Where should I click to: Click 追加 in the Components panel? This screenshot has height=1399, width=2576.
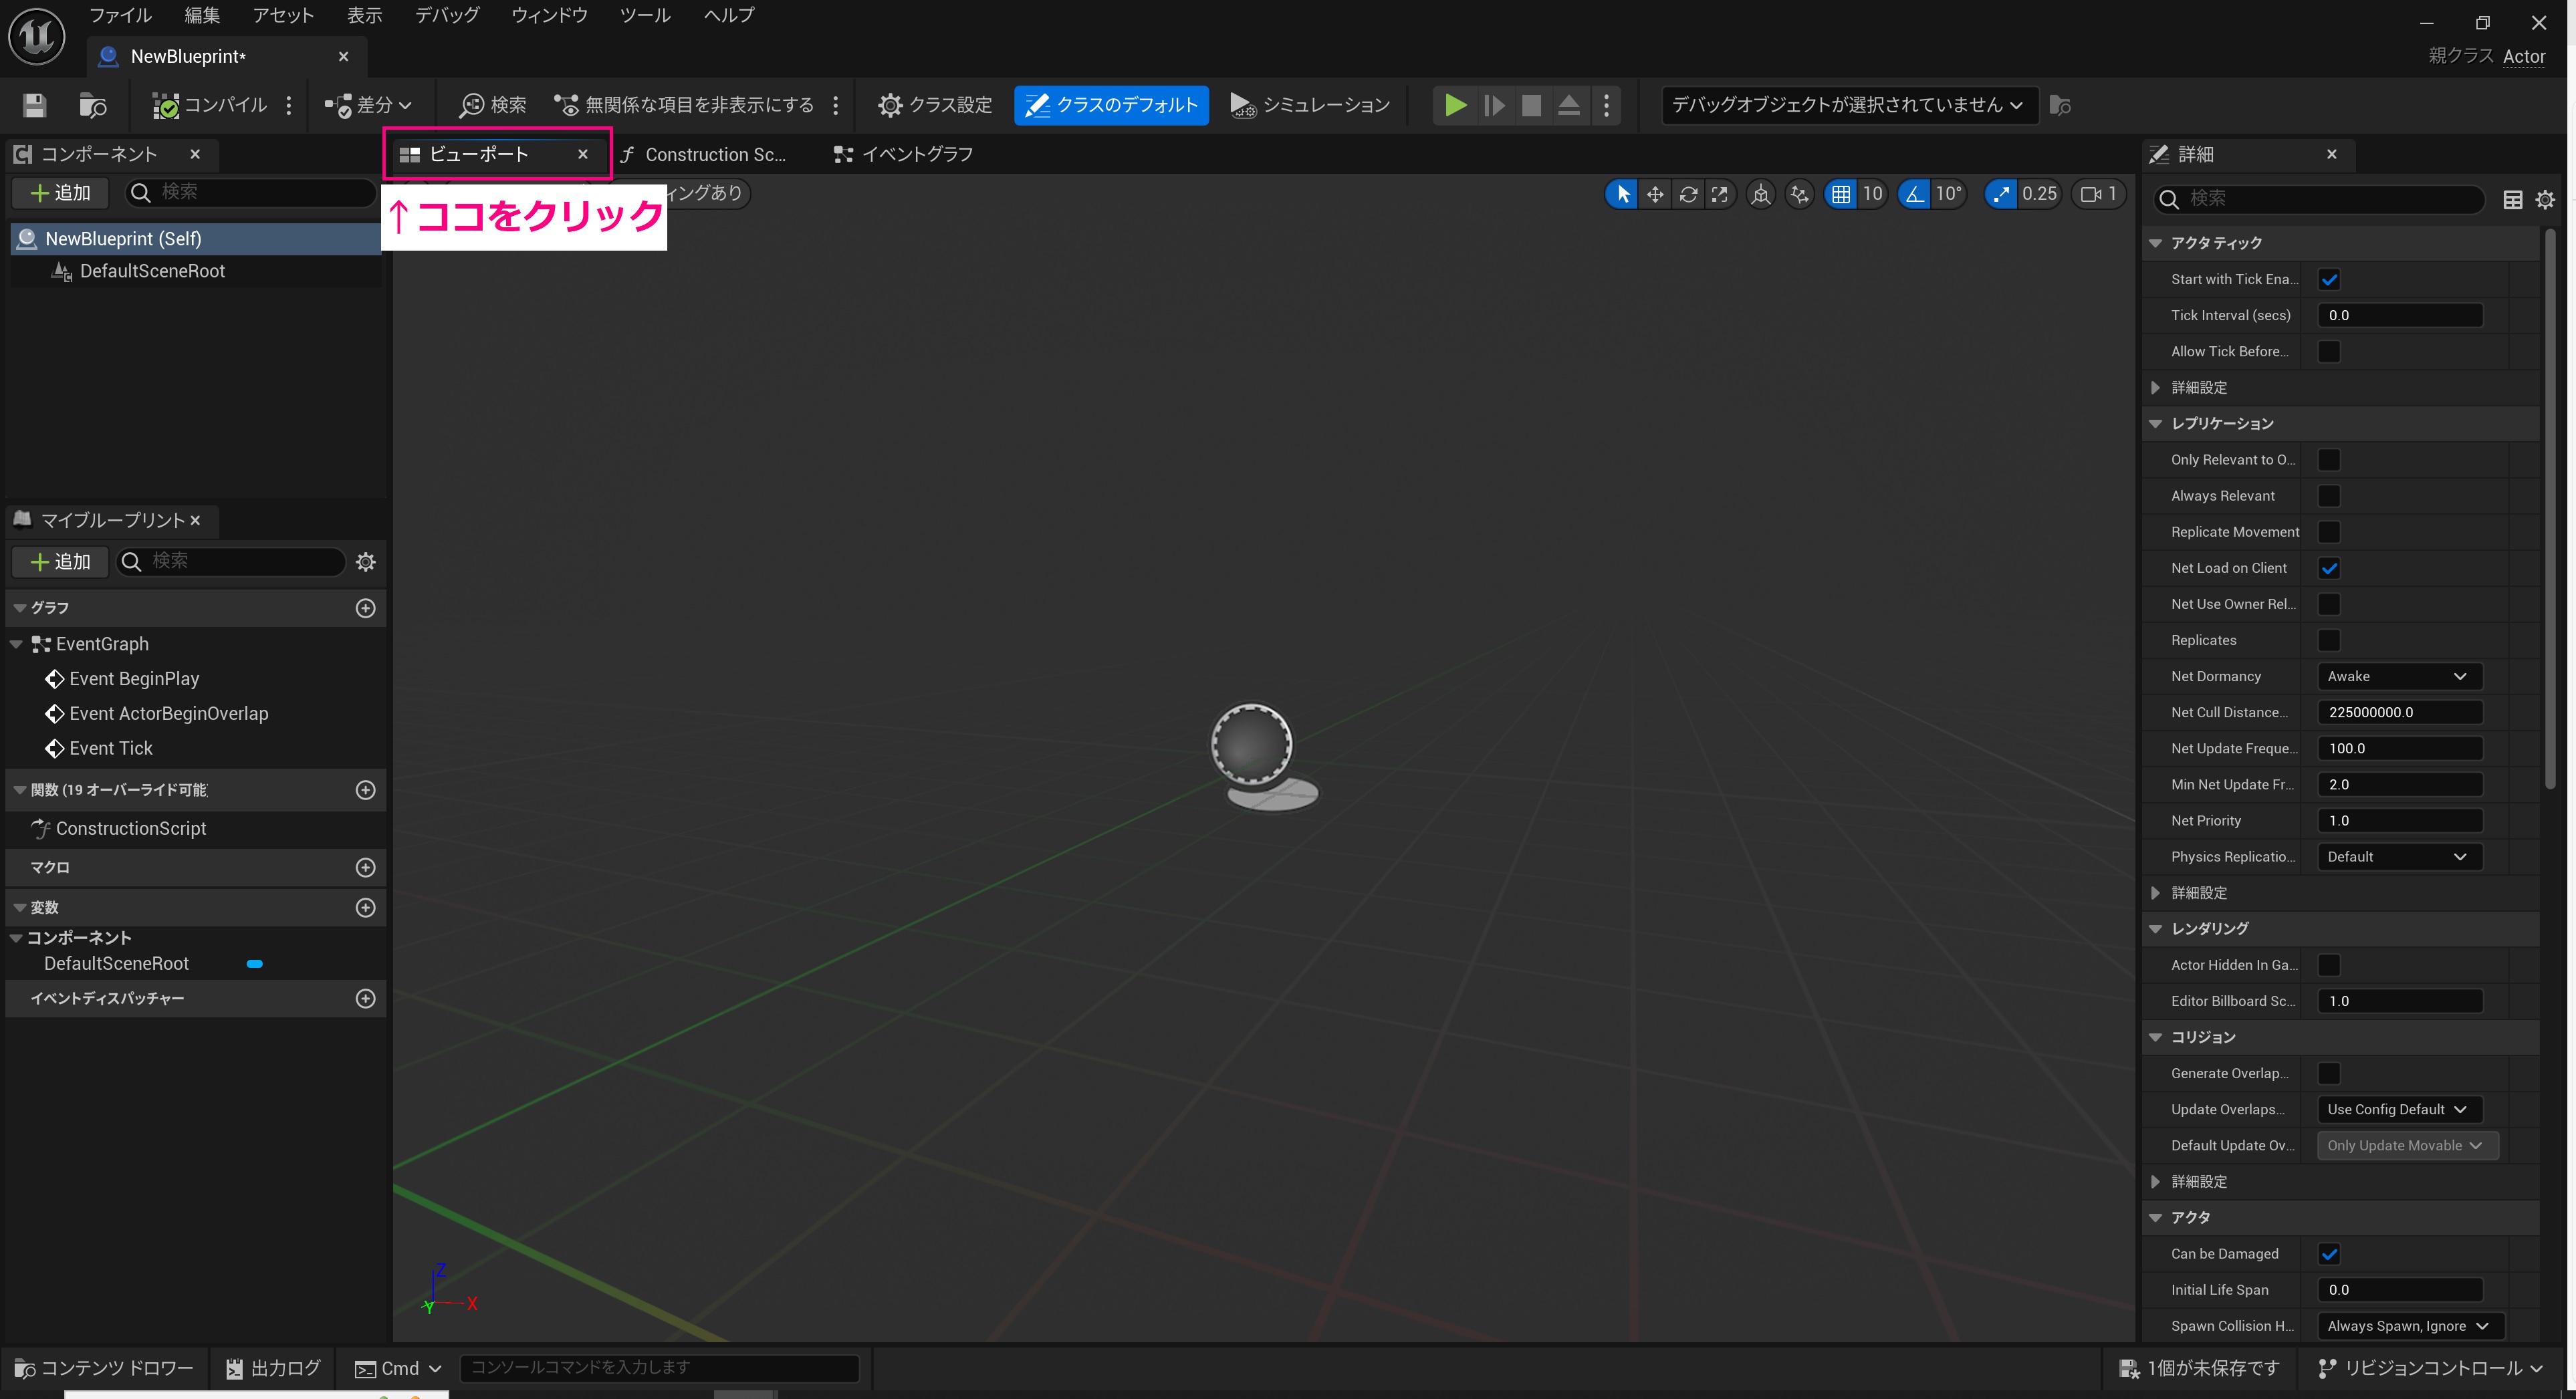click(x=59, y=192)
